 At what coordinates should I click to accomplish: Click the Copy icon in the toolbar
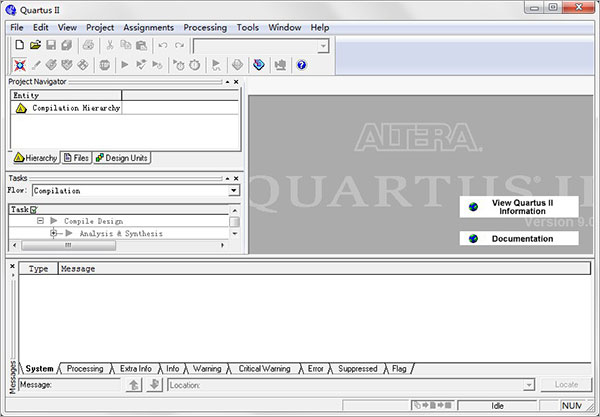click(x=126, y=45)
